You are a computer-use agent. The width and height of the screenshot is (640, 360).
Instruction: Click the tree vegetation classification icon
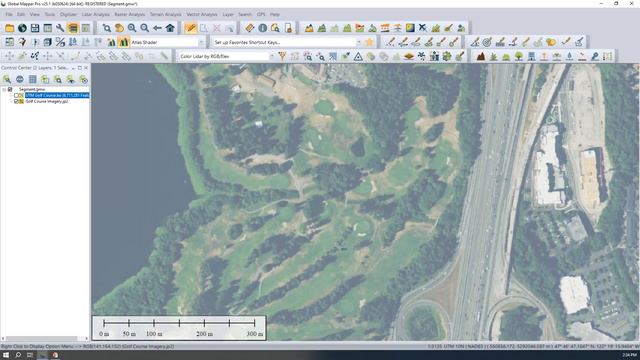click(x=519, y=56)
